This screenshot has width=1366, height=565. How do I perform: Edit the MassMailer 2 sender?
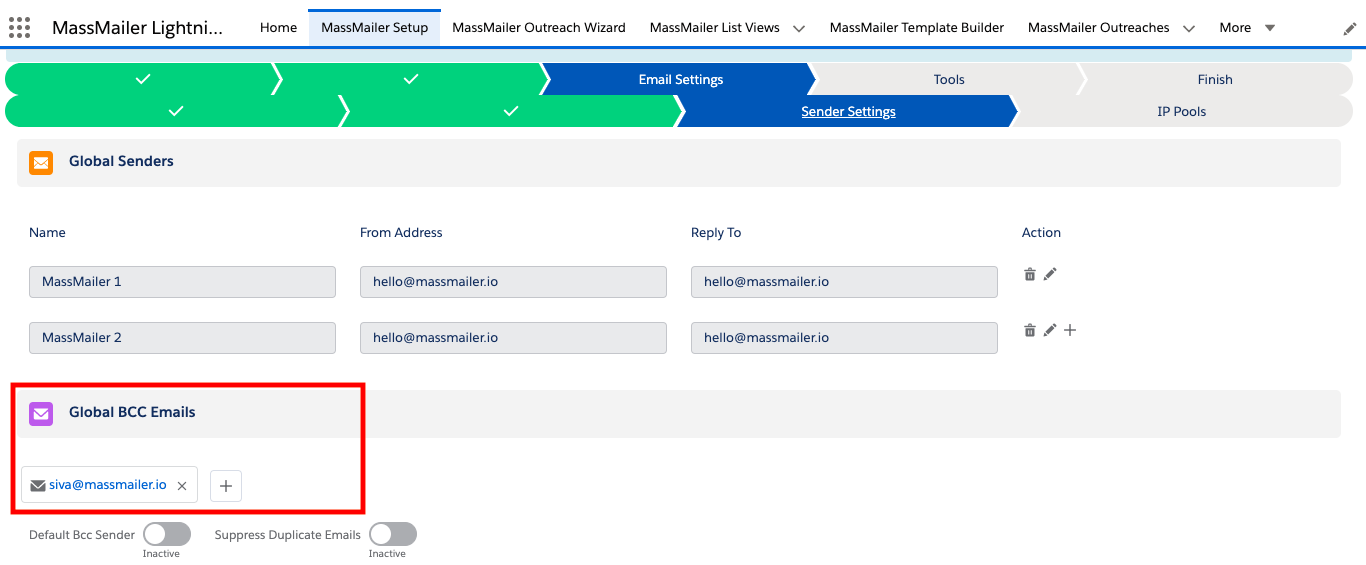(1050, 330)
